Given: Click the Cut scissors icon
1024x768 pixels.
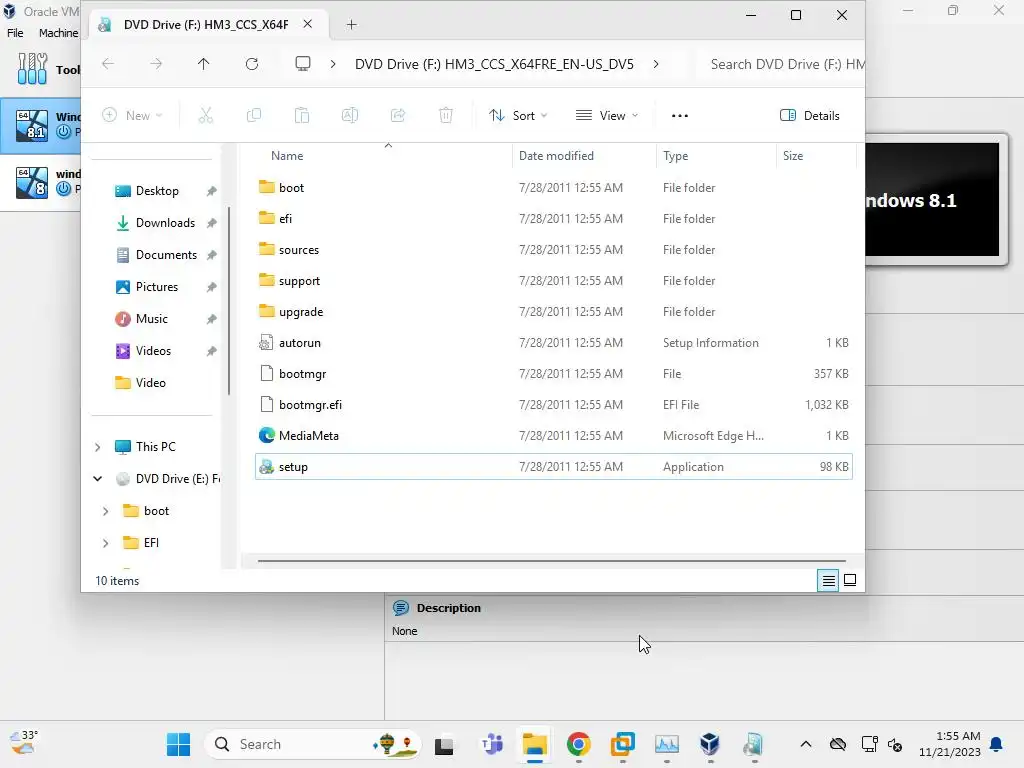Looking at the screenshot, I should (206, 116).
